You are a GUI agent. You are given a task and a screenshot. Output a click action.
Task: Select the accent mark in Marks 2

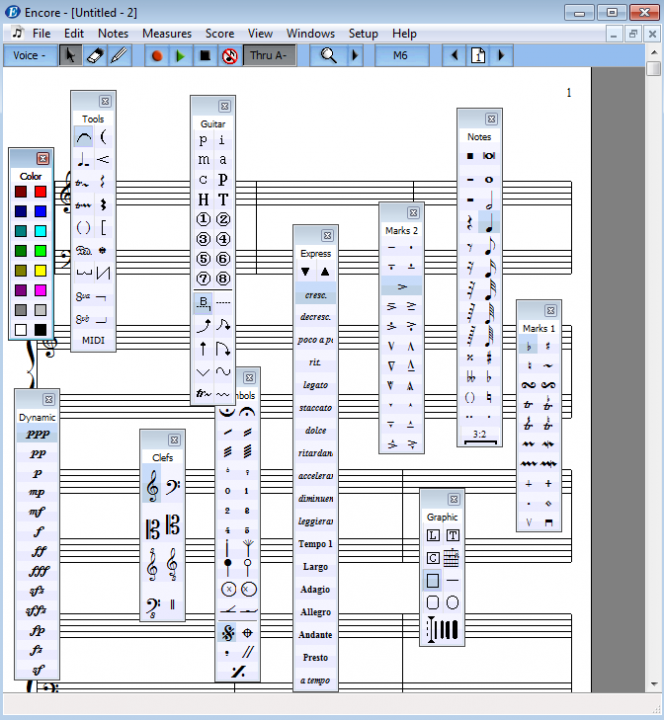click(x=402, y=287)
